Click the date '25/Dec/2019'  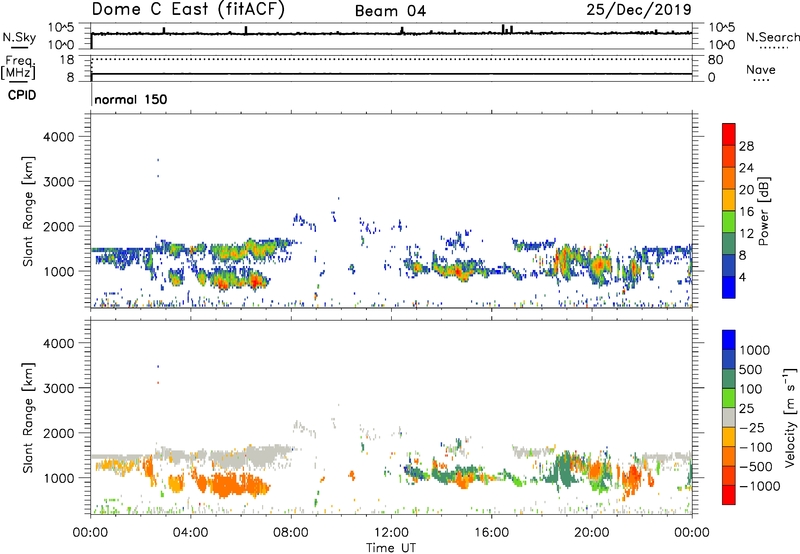[639, 10]
